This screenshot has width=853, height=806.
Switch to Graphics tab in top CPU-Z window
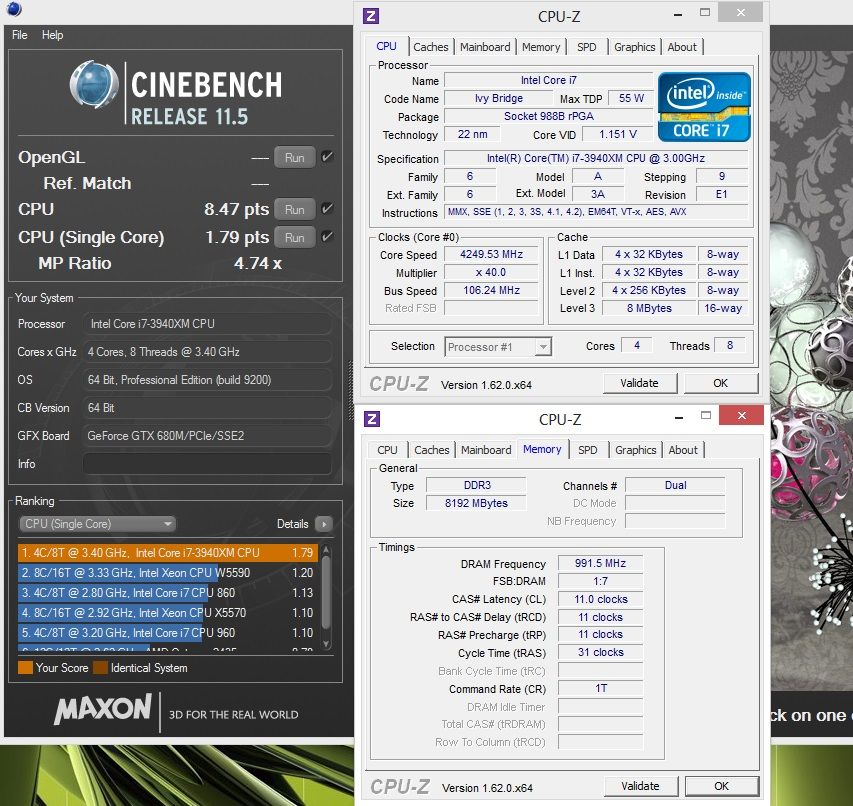click(x=634, y=47)
